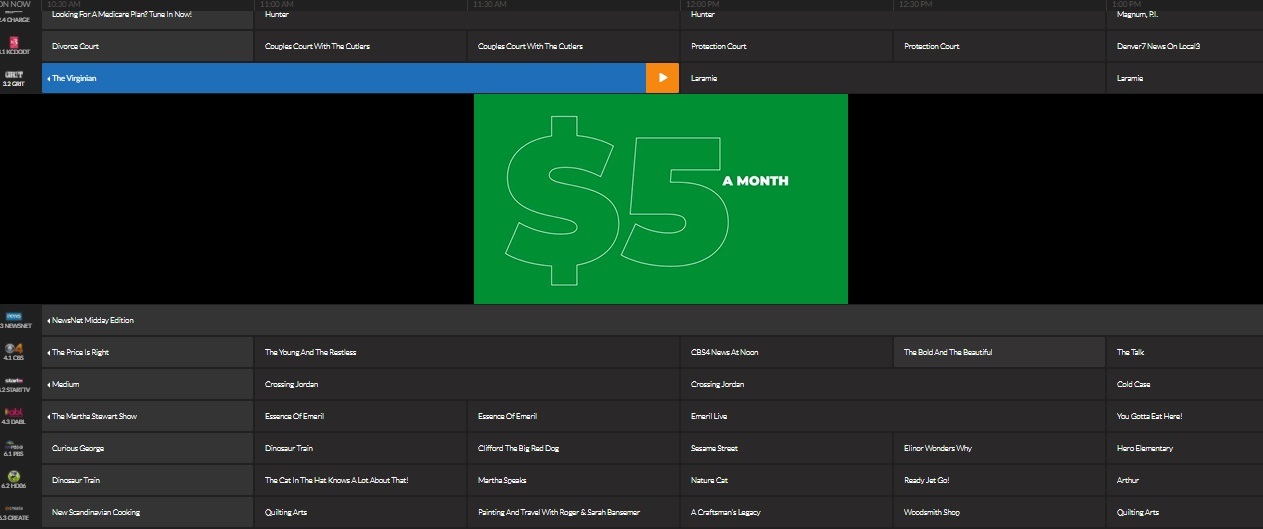
Task: Select You Gotta Eat Here!
Action: (x=1185, y=416)
